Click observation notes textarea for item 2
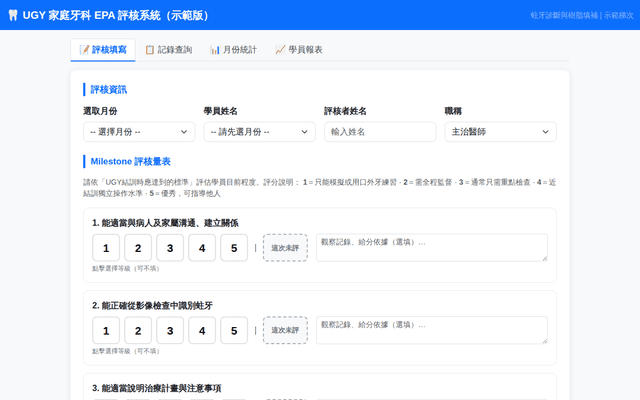Screen dimensions: 640x400 (x=432, y=330)
